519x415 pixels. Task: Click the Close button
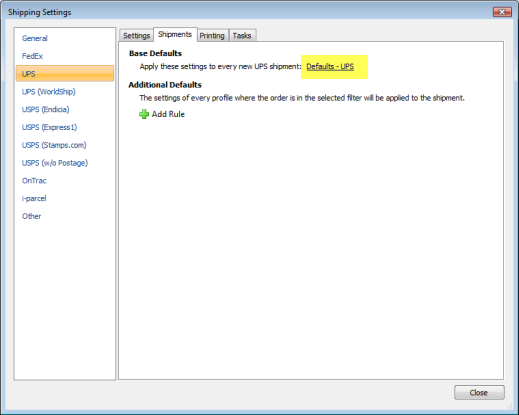pos(479,393)
